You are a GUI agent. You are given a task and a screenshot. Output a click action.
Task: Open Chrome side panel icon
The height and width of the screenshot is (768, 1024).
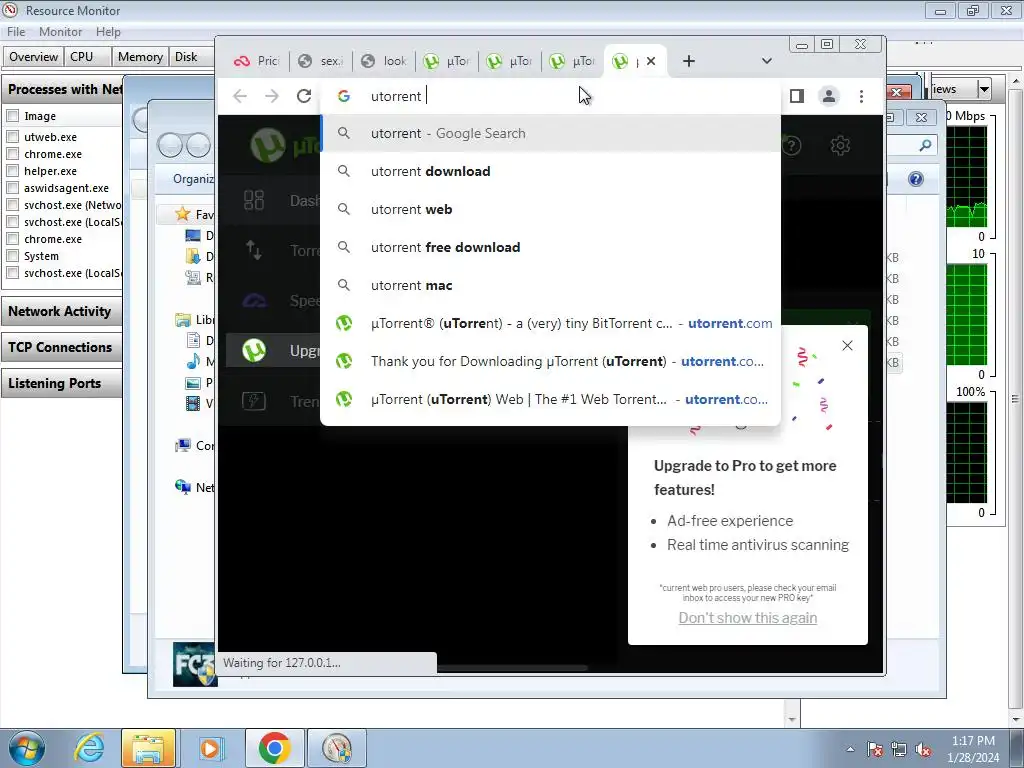[797, 96]
